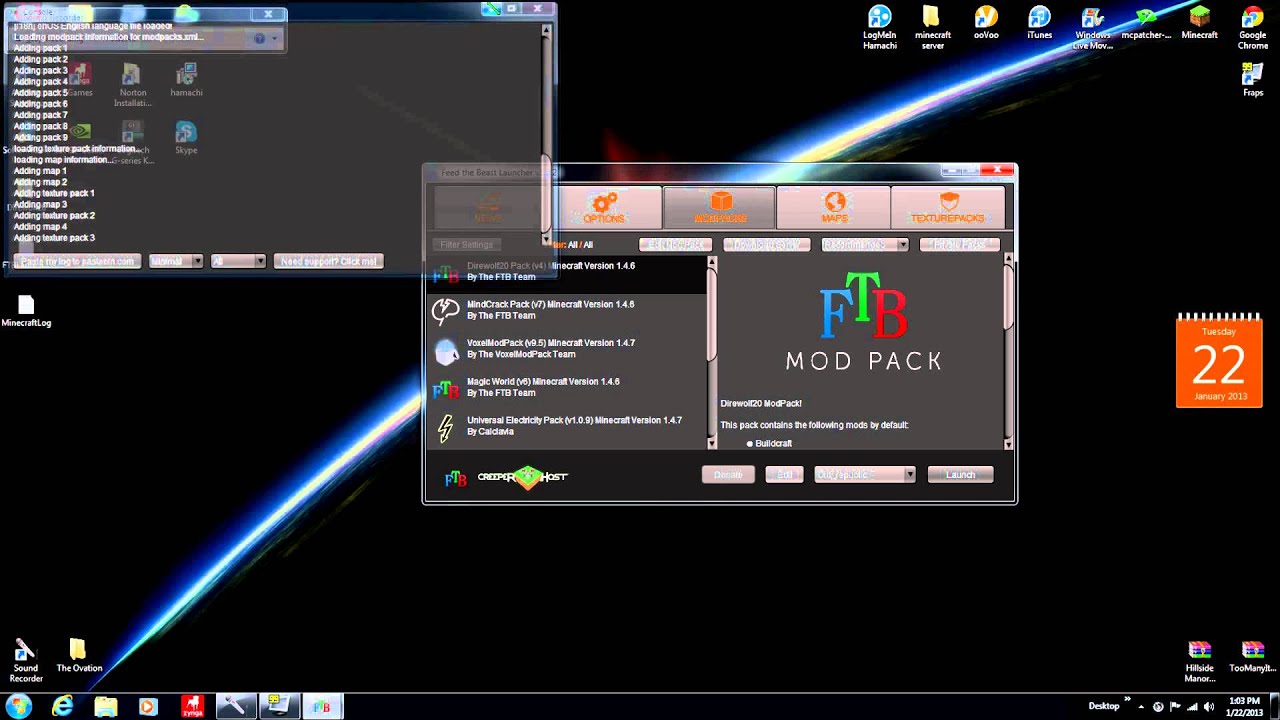Open the Sound Recorder desktop icon
Image resolution: width=1280 pixels, height=720 pixels.
(26, 662)
